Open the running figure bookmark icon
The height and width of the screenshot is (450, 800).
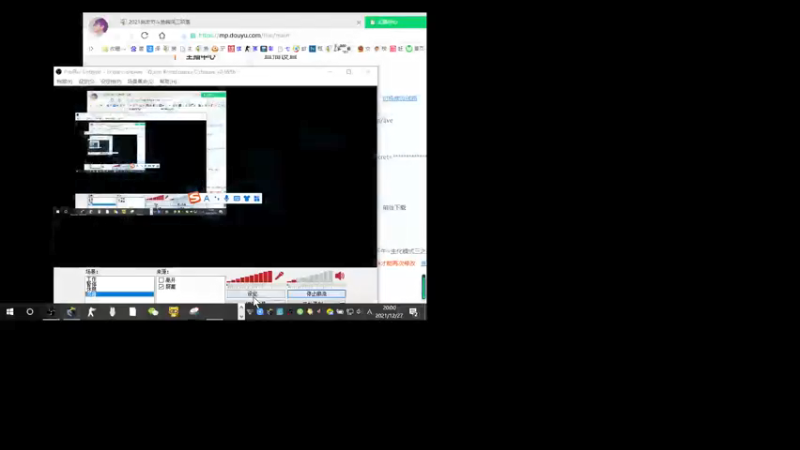[247, 48]
